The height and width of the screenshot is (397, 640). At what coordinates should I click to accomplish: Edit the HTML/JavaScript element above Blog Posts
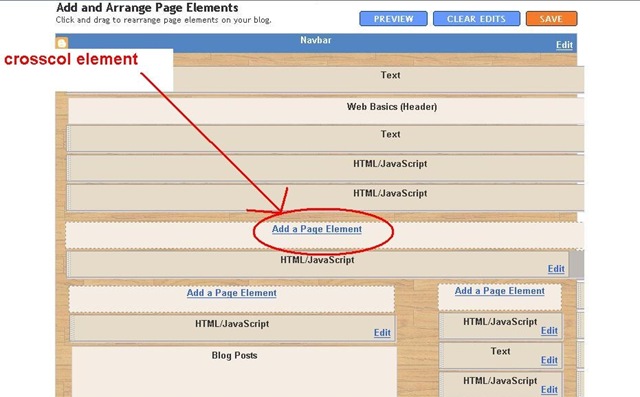[x=382, y=333]
